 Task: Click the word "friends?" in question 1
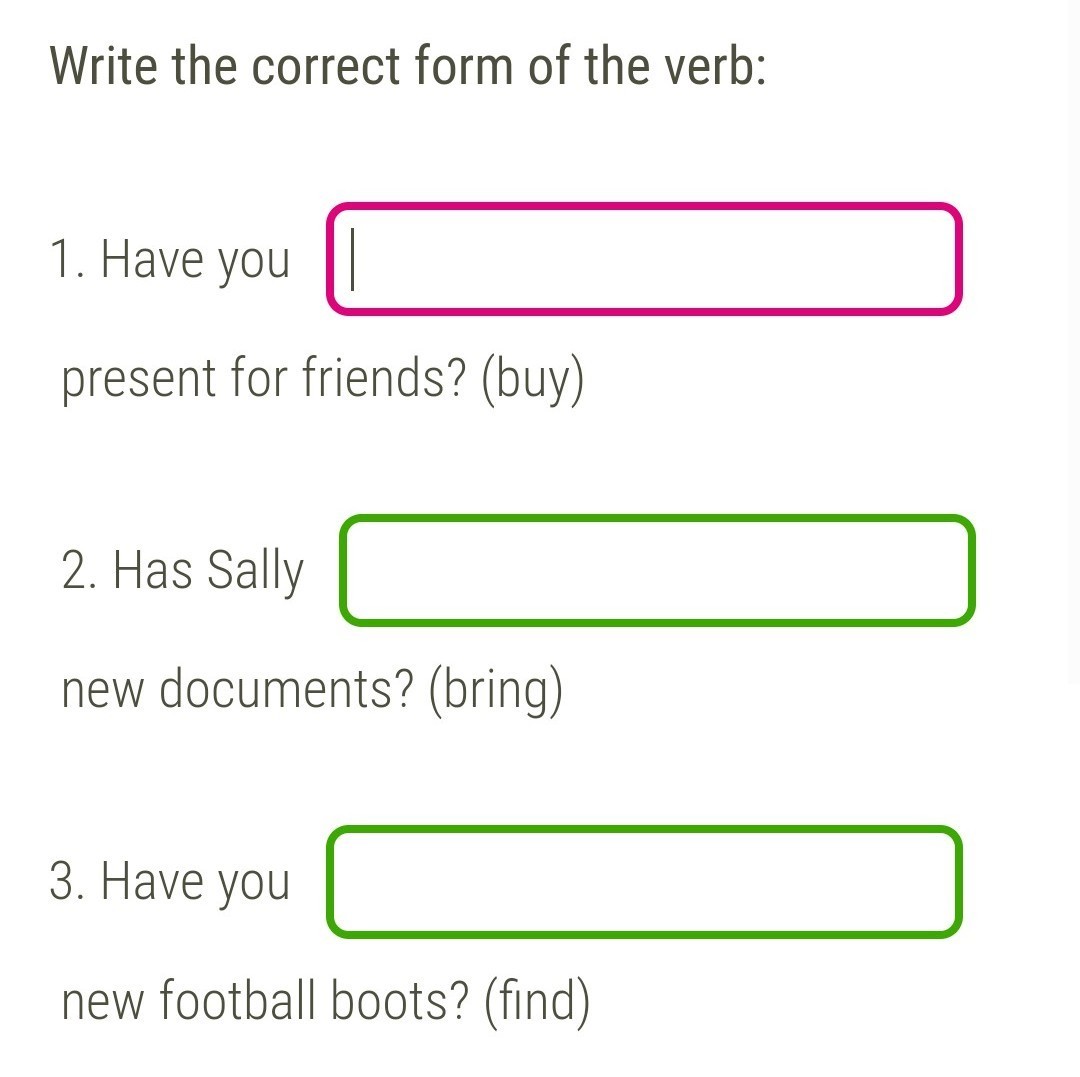click(385, 380)
